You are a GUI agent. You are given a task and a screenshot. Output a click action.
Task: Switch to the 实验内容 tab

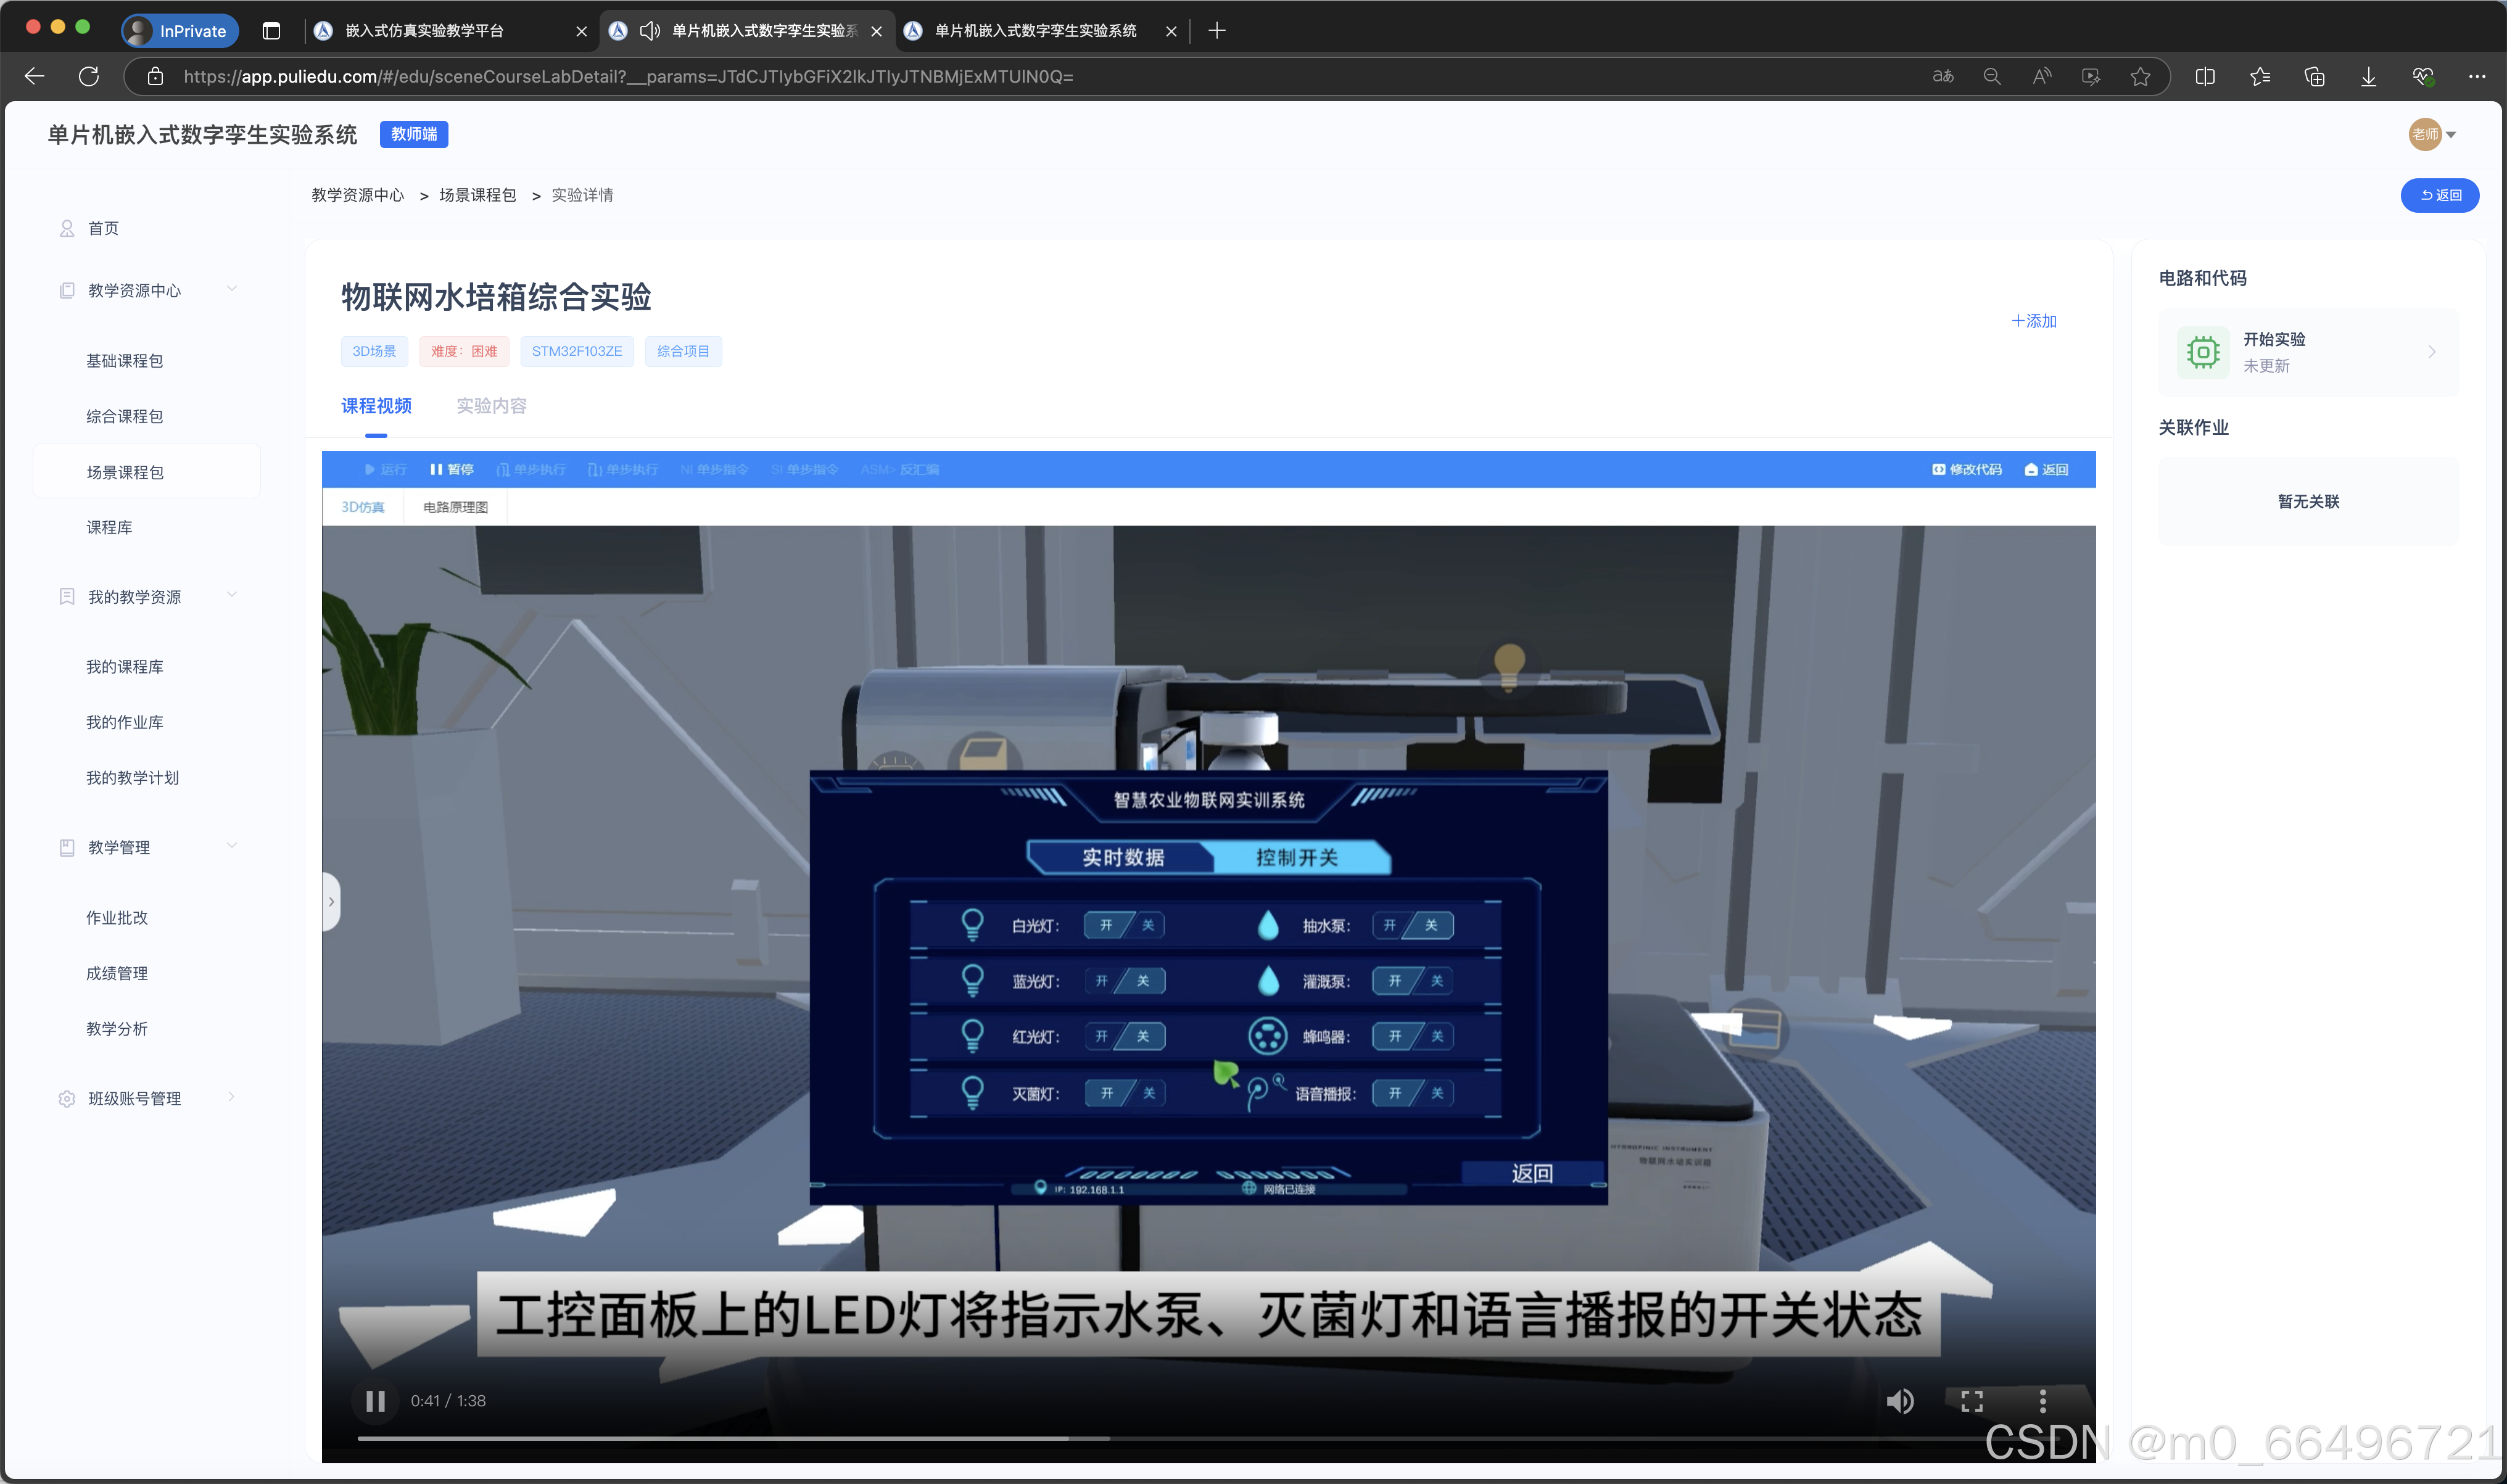click(491, 406)
